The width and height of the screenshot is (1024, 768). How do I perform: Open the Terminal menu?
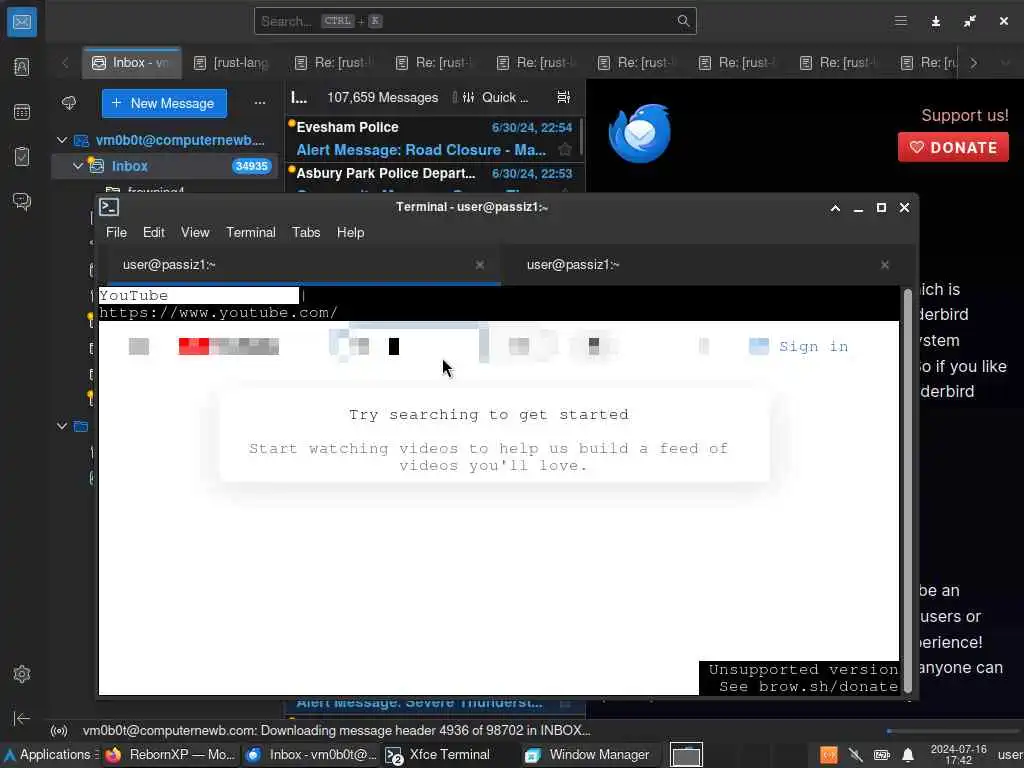point(251,232)
